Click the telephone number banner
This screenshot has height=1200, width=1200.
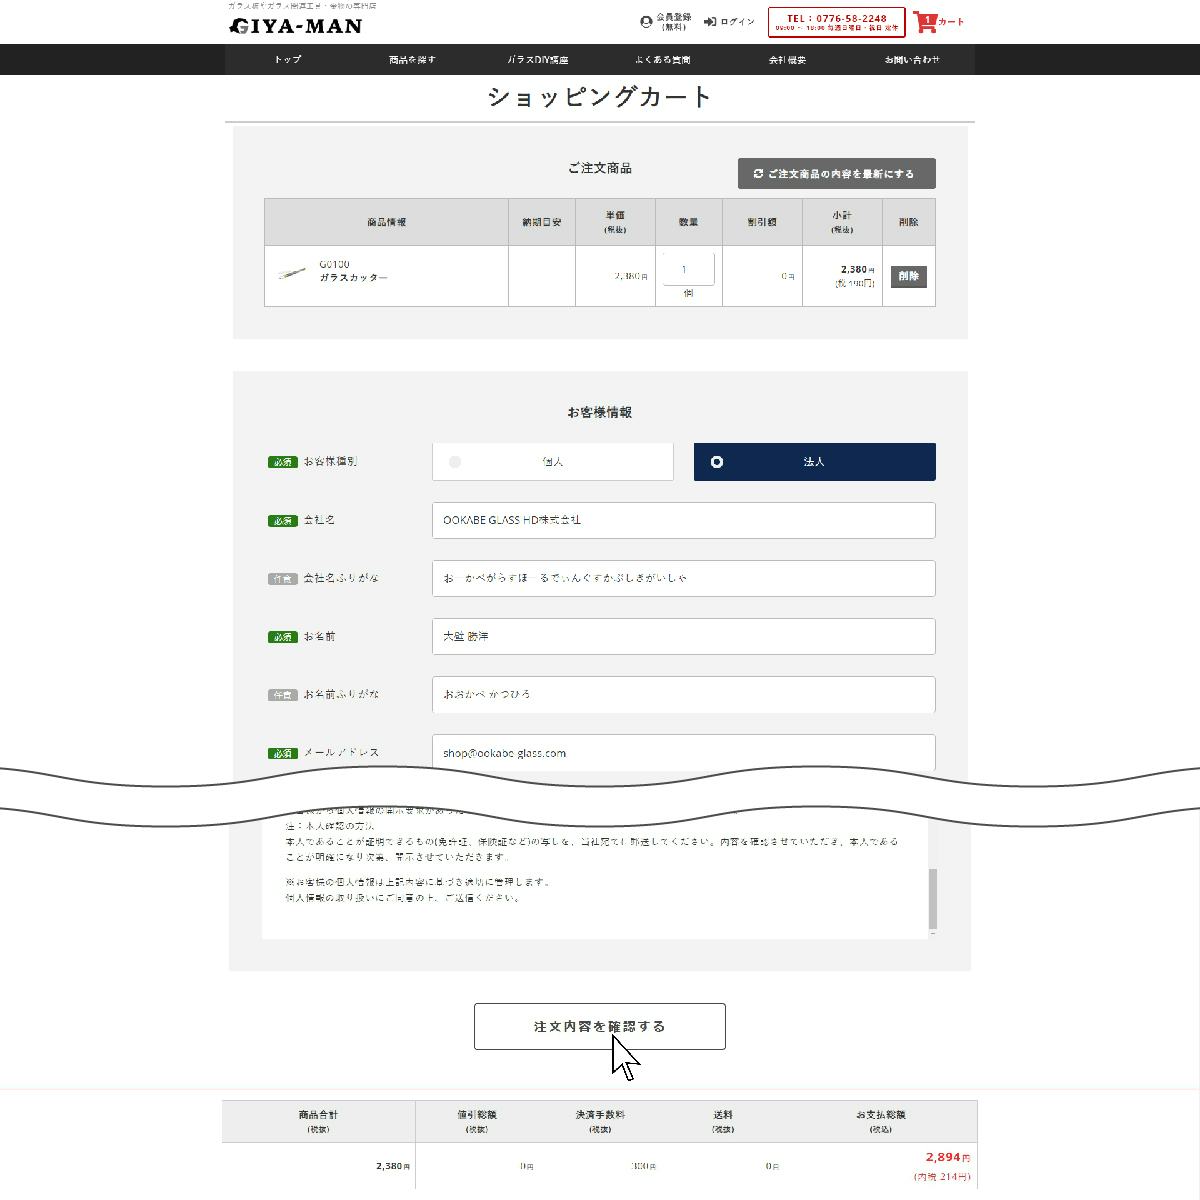click(836, 22)
